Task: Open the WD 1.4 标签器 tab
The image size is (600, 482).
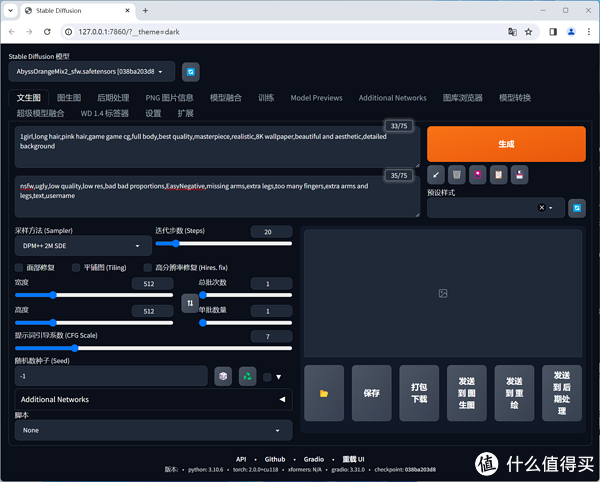Action: pyautogui.click(x=104, y=113)
